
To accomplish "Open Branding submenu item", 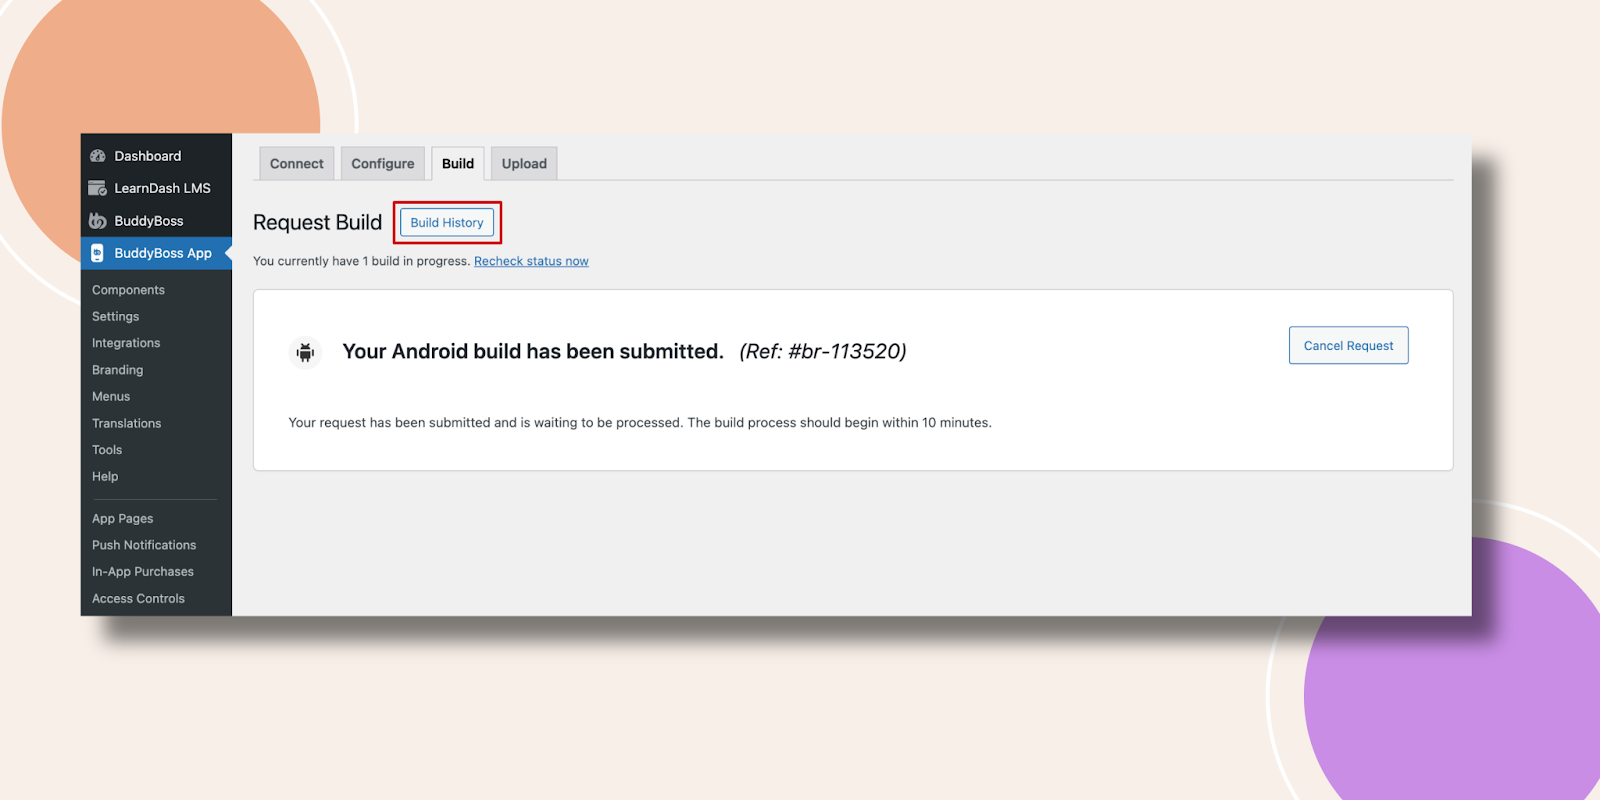I will [118, 370].
